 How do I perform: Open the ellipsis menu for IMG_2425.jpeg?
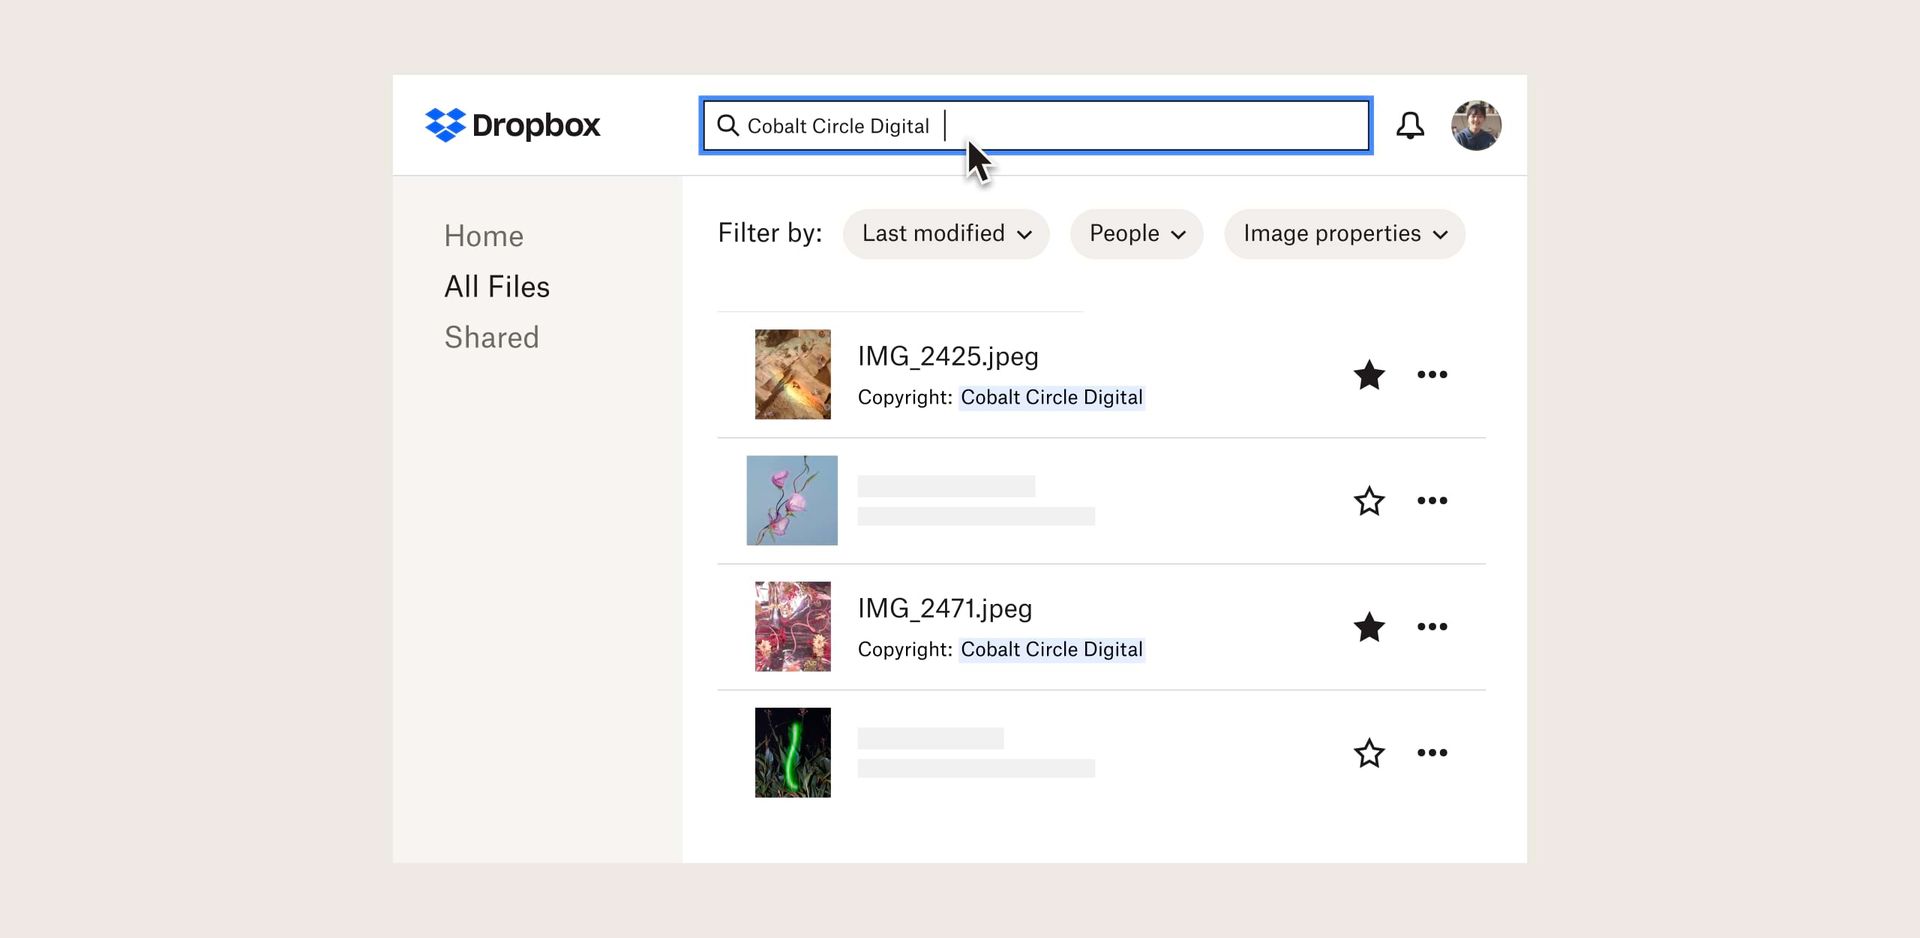[1433, 375]
